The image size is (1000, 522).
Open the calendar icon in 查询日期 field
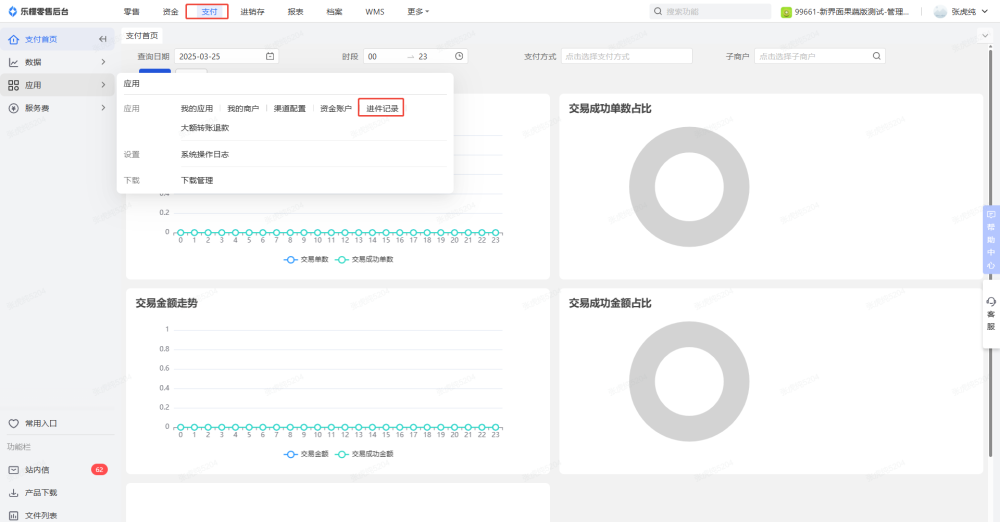click(270, 56)
